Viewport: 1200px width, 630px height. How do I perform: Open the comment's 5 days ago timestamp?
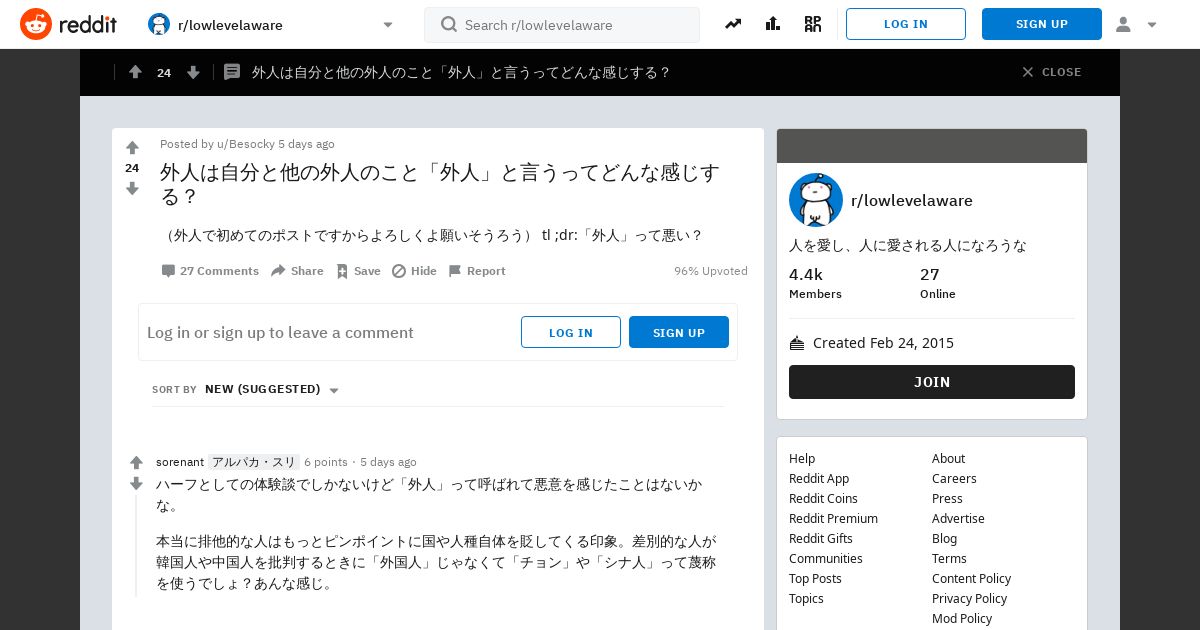(x=388, y=462)
